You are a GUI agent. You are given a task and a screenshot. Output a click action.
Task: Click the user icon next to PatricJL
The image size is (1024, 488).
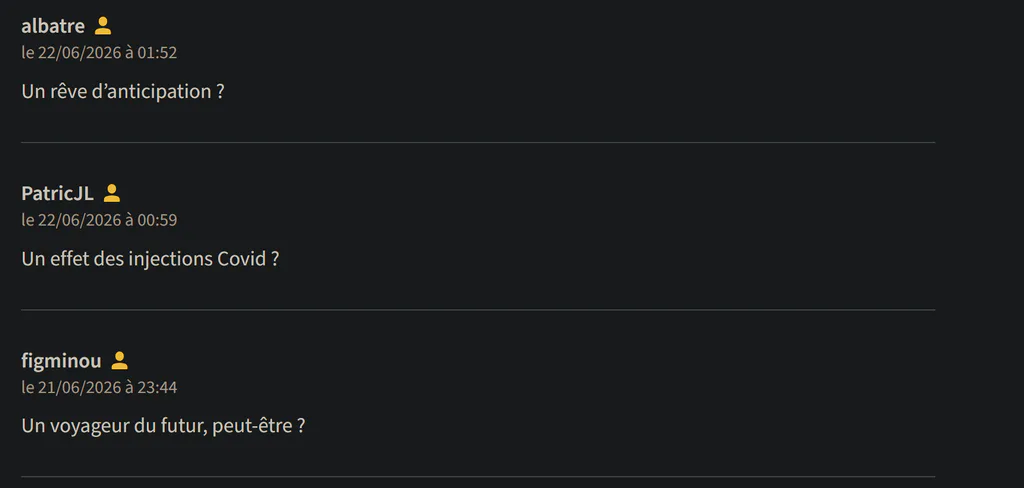pos(112,193)
